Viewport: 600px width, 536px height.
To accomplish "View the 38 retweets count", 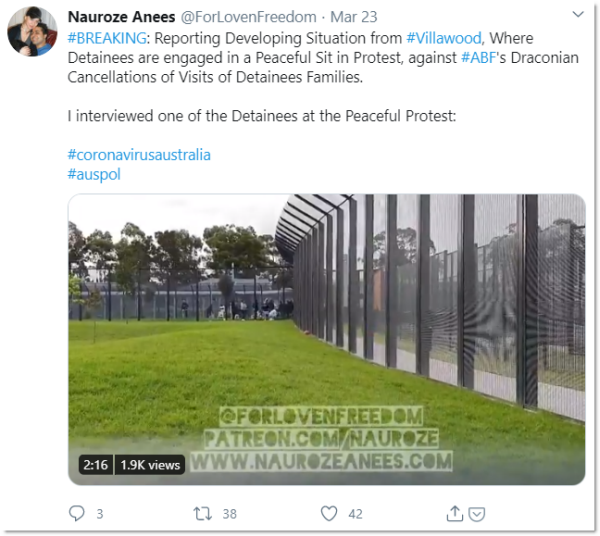I will [230, 514].
